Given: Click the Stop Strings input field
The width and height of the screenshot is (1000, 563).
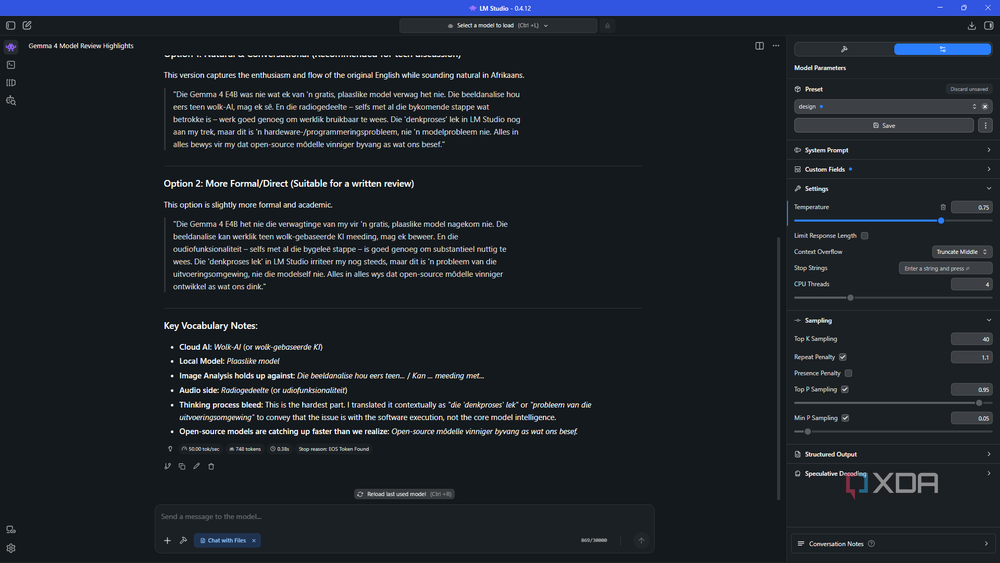Looking at the screenshot, I should click(945, 268).
